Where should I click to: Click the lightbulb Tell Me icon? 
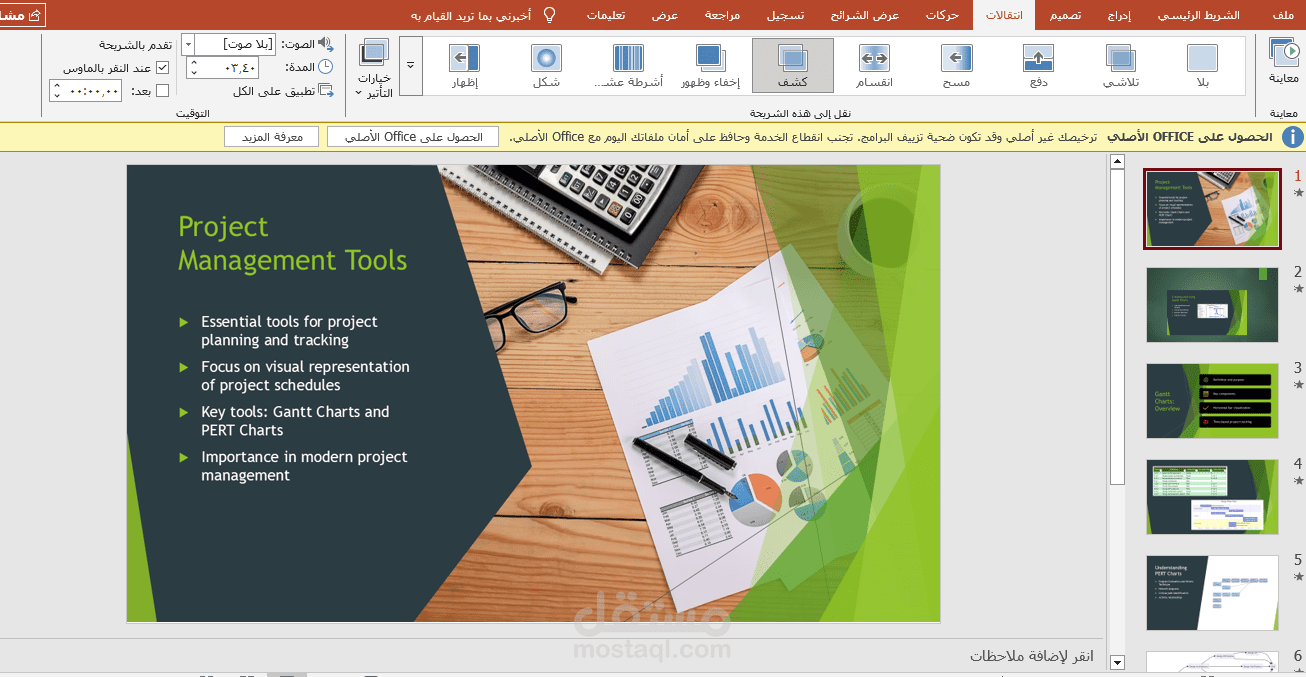pos(548,15)
